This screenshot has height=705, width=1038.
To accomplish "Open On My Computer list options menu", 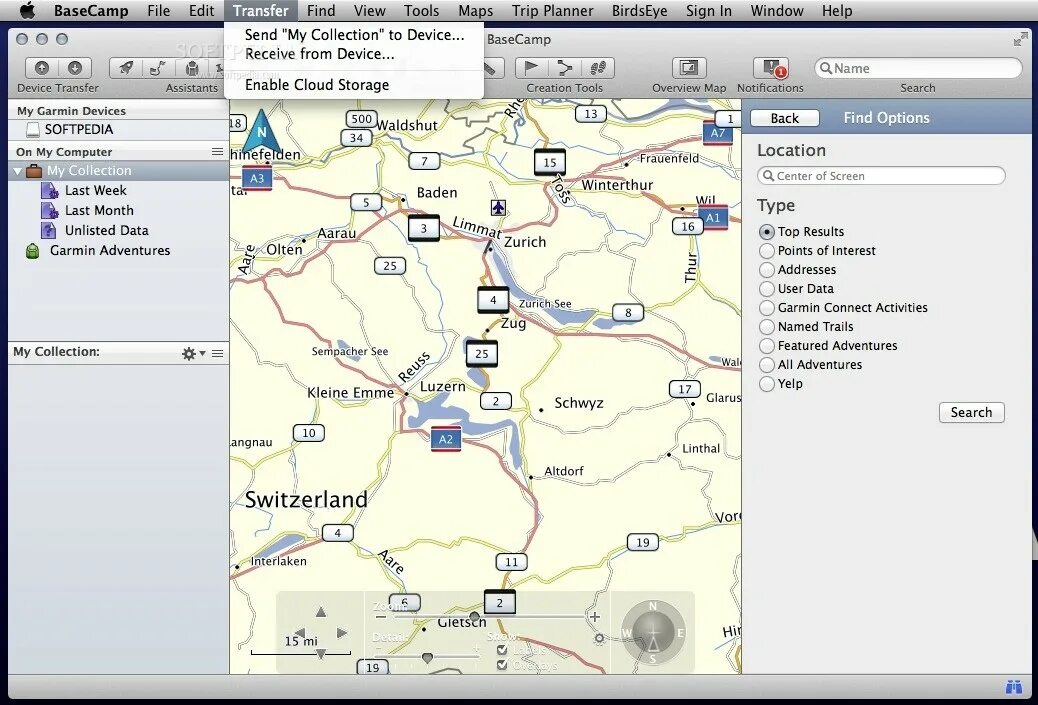I will pyautogui.click(x=217, y=152).
